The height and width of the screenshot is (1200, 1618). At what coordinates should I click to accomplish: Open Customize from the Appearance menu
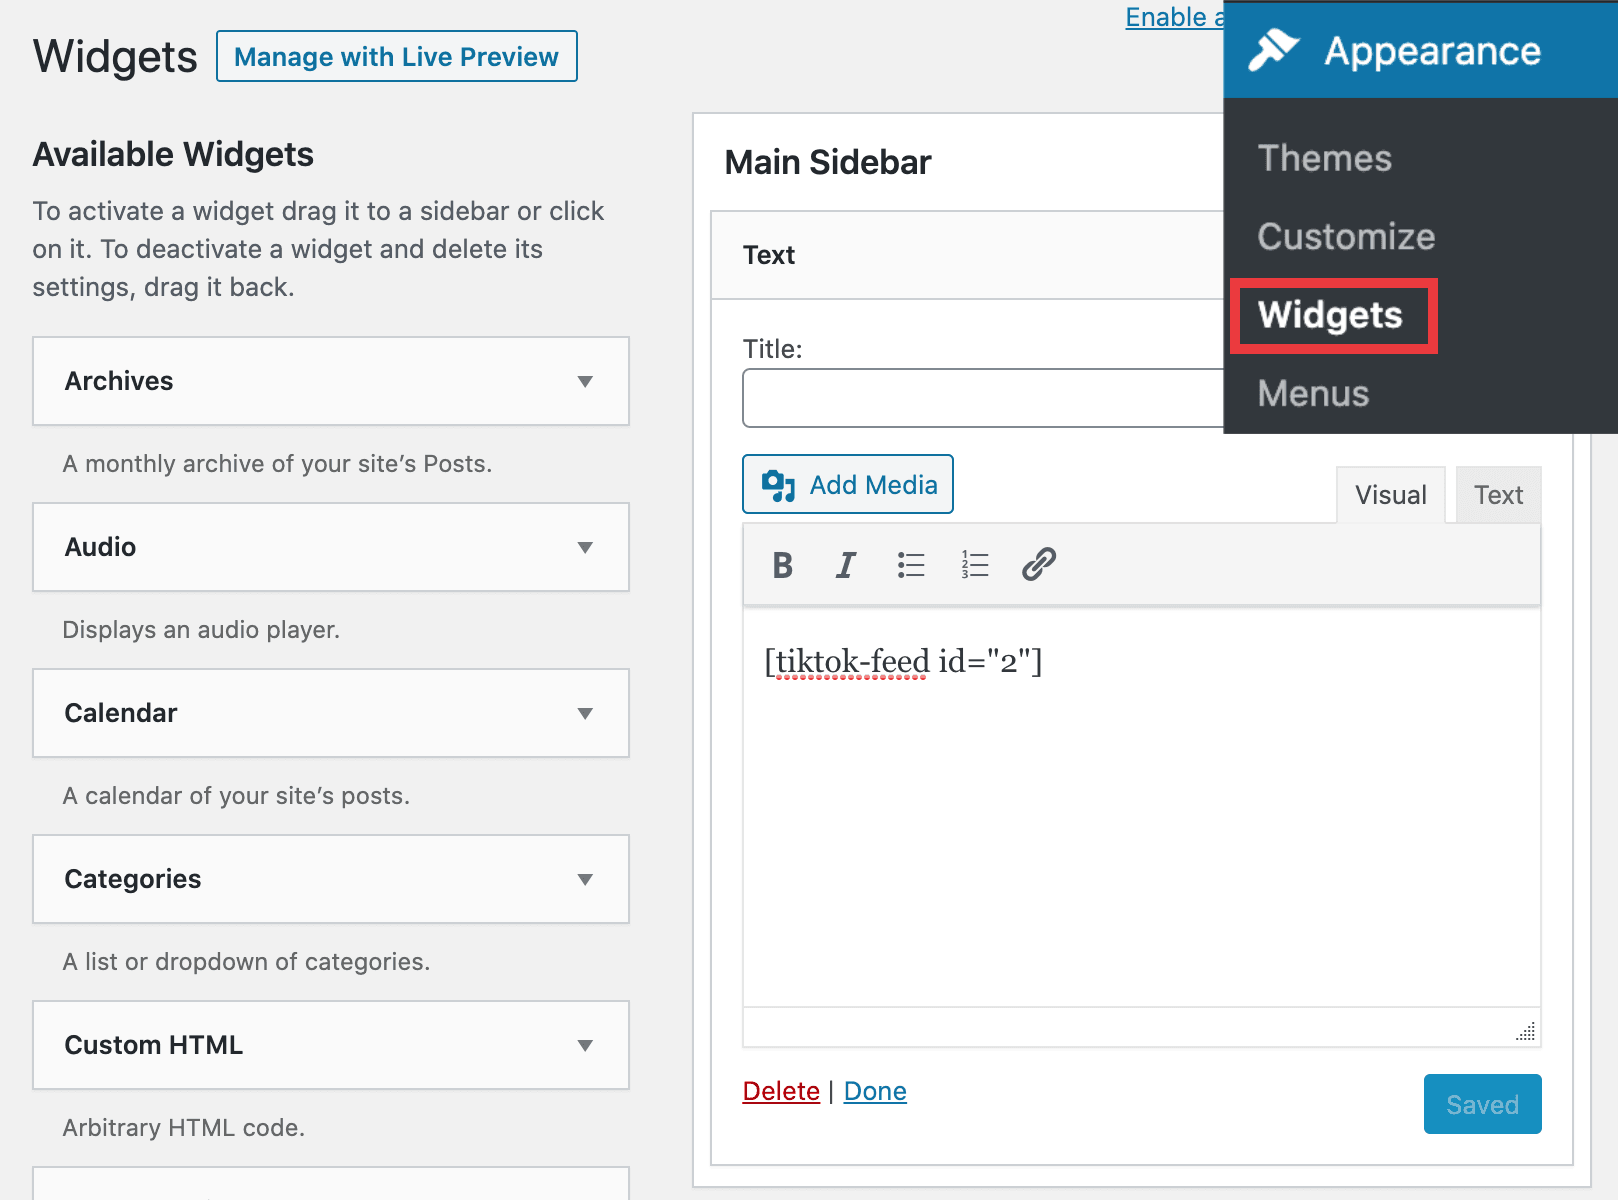tap(1346, 236)
